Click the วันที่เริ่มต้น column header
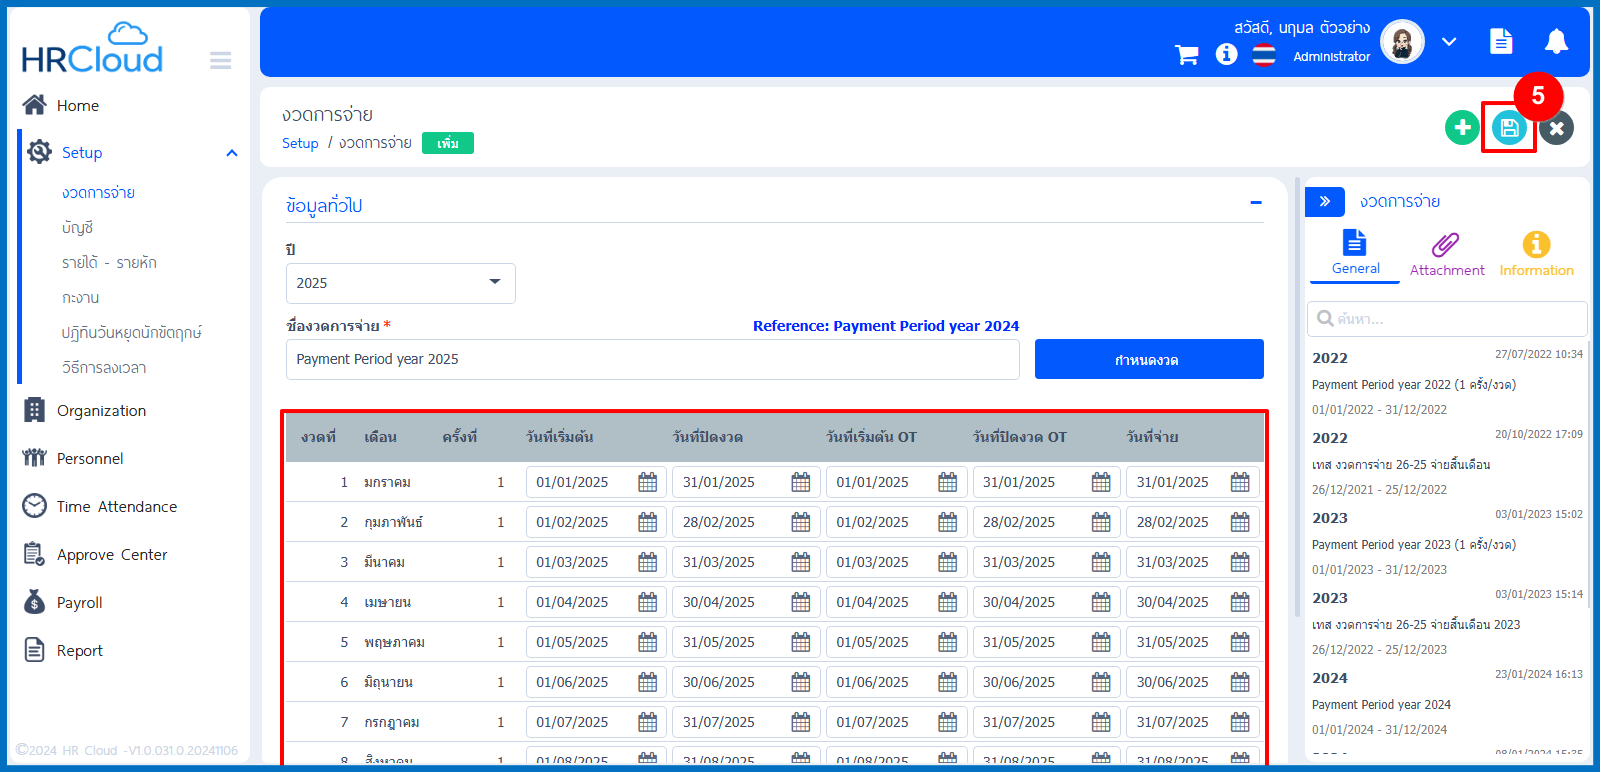Viewport: 1600px width, 772px height. [x=560, y=437]
